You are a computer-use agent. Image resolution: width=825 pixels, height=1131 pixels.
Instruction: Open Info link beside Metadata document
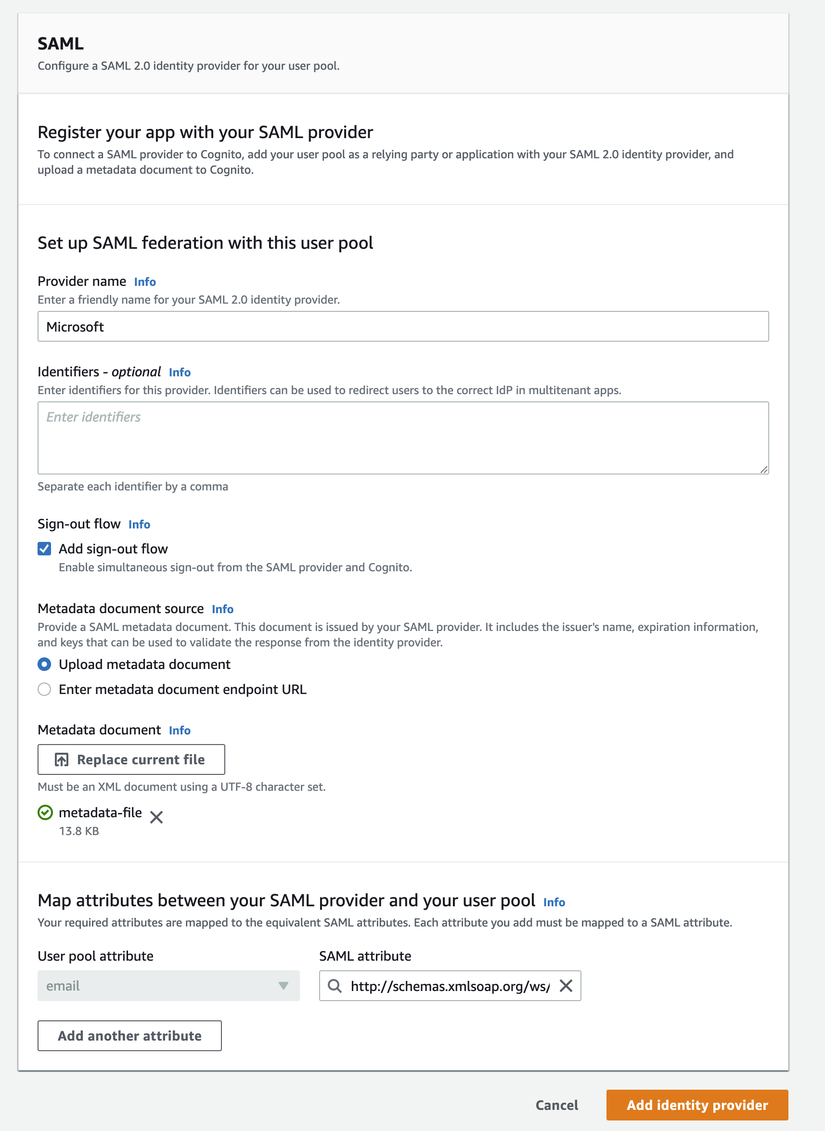(x=180, y=731)
